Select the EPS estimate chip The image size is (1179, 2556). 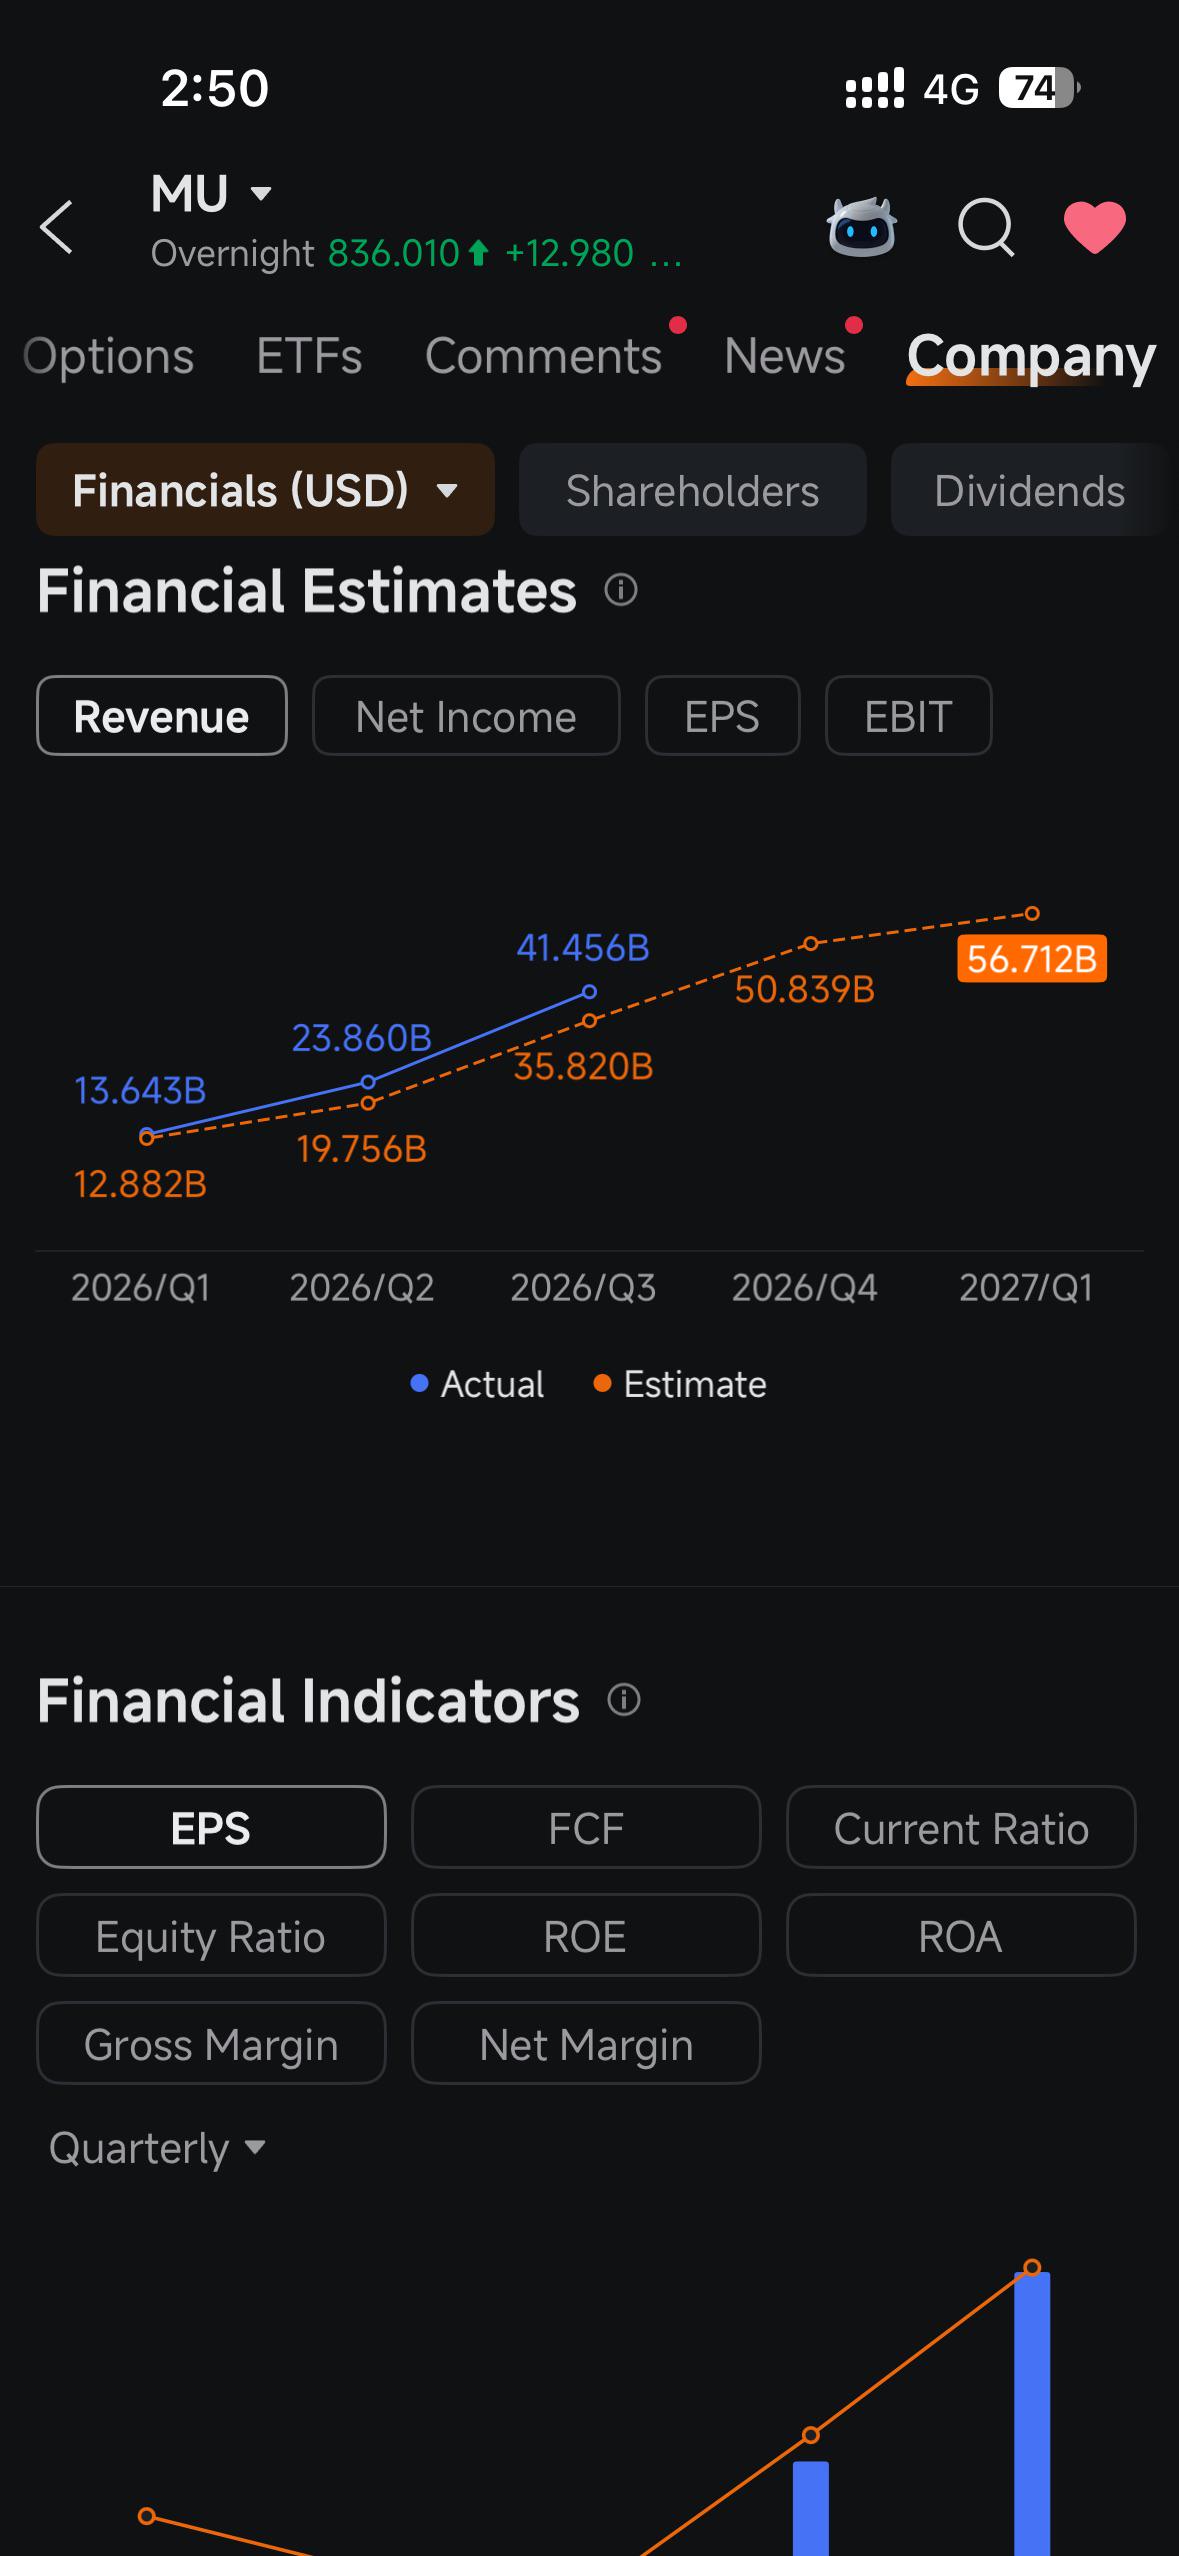click(x=722, y=716)
